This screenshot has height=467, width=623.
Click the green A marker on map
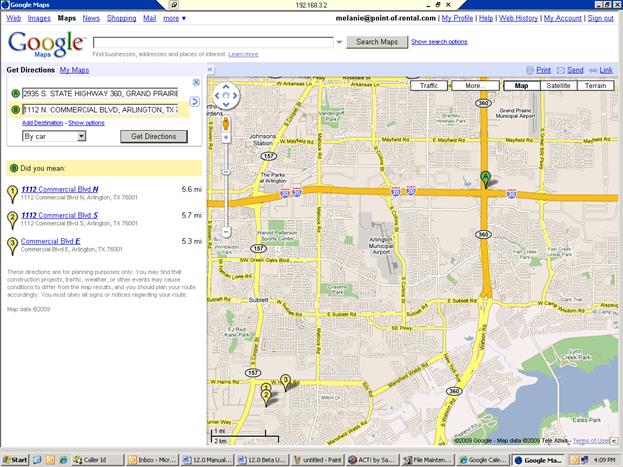485,179
